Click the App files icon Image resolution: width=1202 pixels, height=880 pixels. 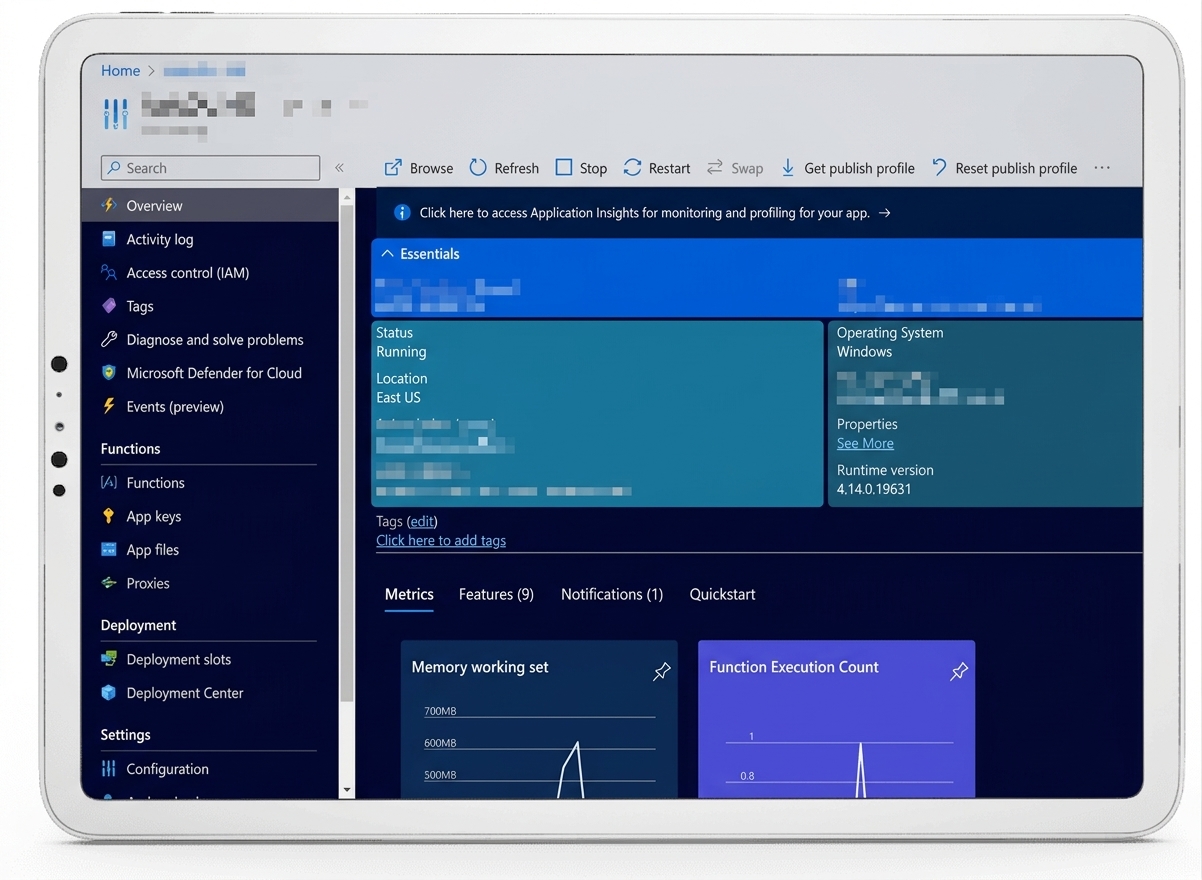click(109, 549)
